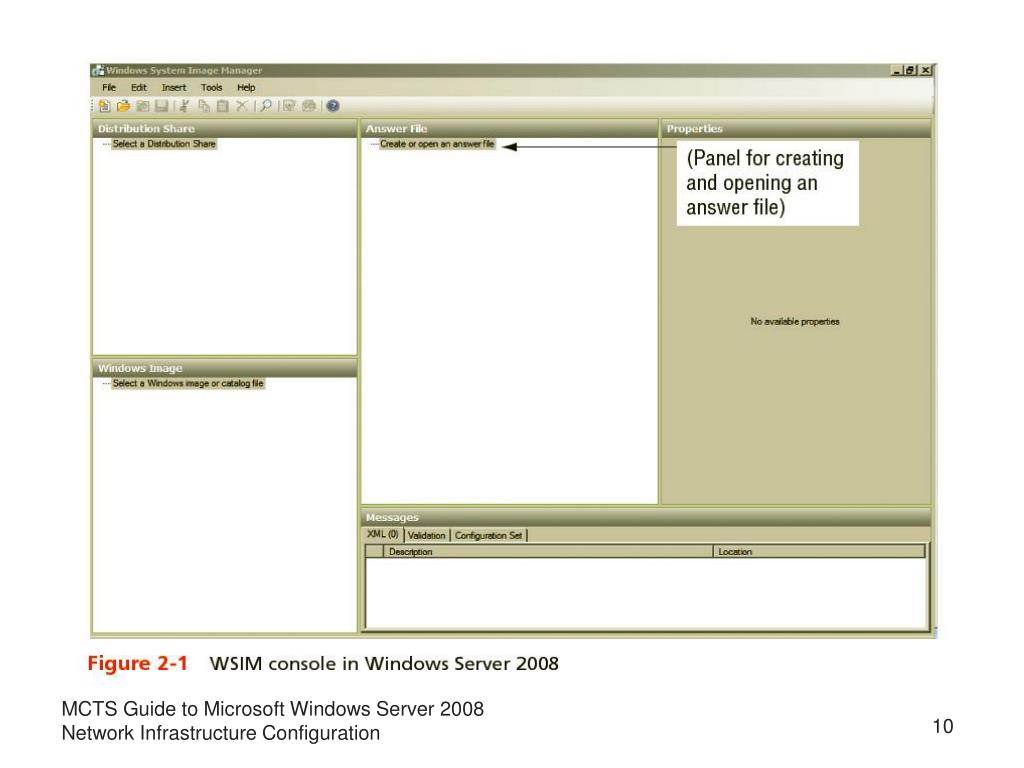Click the Cut scissors toolbar icon
1024x768 pixels.
[185, 106]
